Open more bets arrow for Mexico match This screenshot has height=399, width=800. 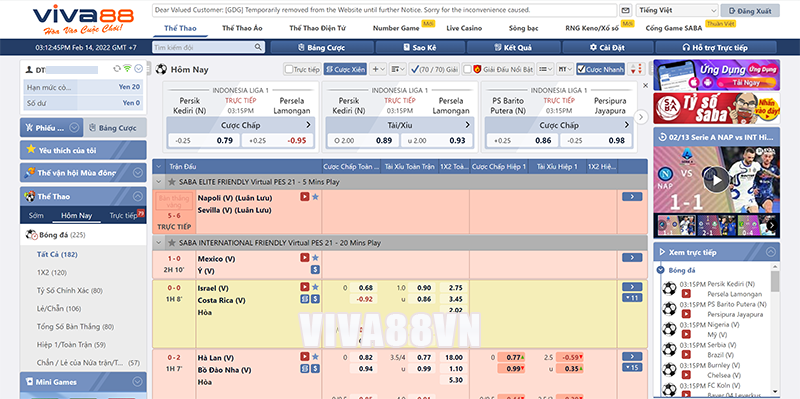click(x=632, y=258)
